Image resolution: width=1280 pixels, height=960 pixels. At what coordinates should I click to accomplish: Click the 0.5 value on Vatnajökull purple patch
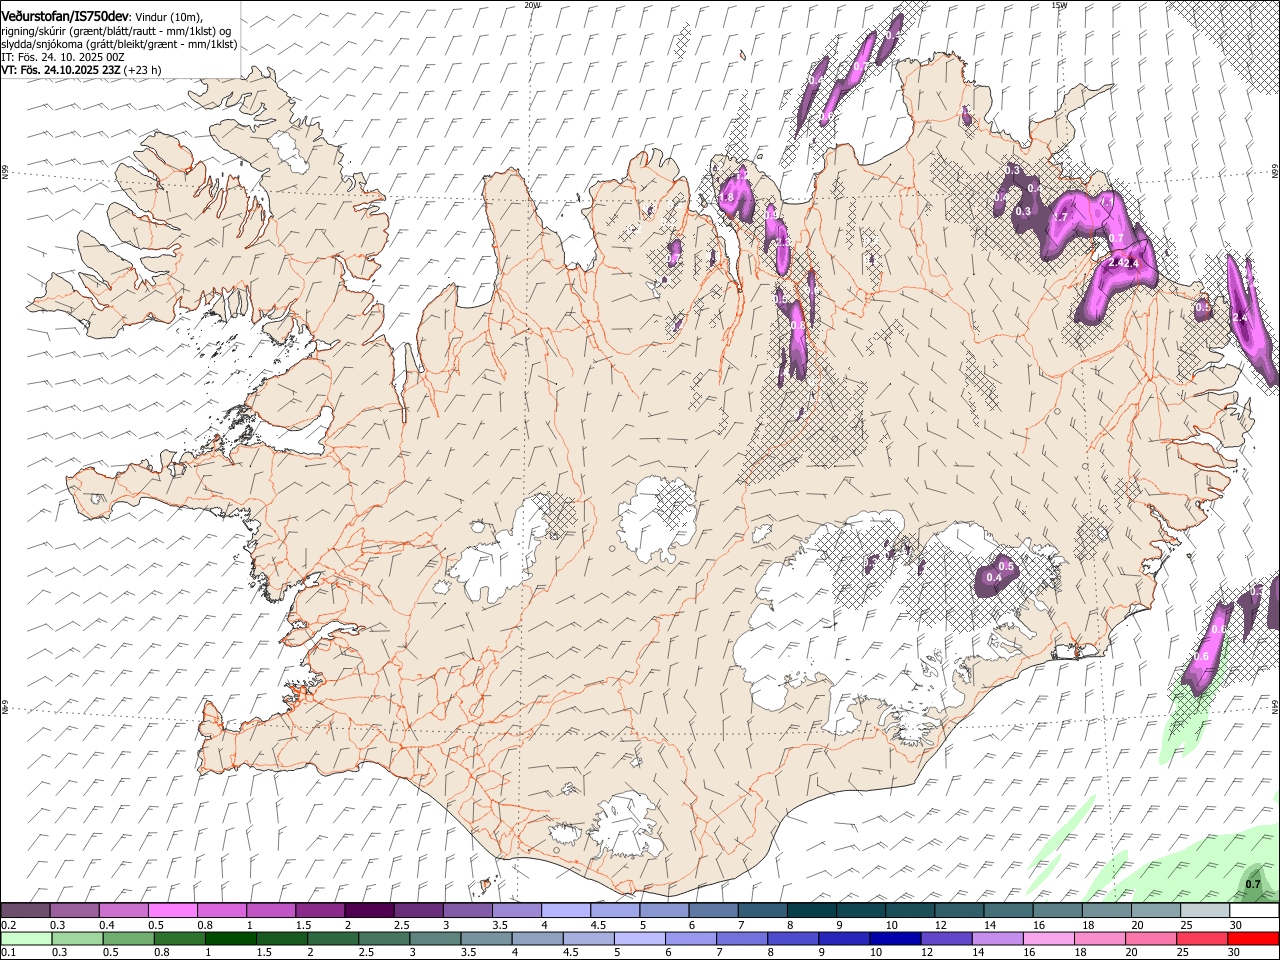coord(1007,566)
